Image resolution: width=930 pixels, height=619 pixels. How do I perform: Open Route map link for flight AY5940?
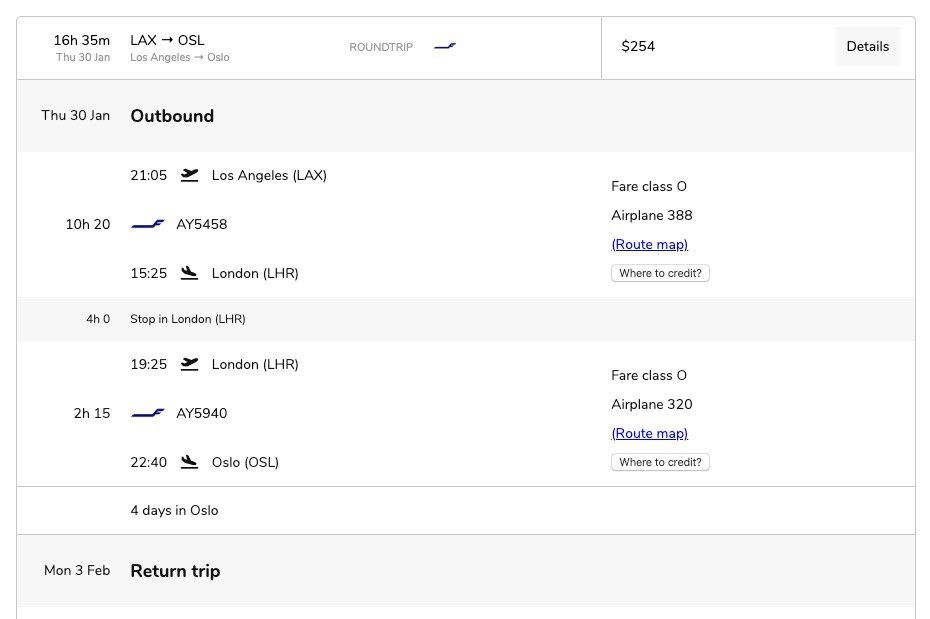(650, 433)
